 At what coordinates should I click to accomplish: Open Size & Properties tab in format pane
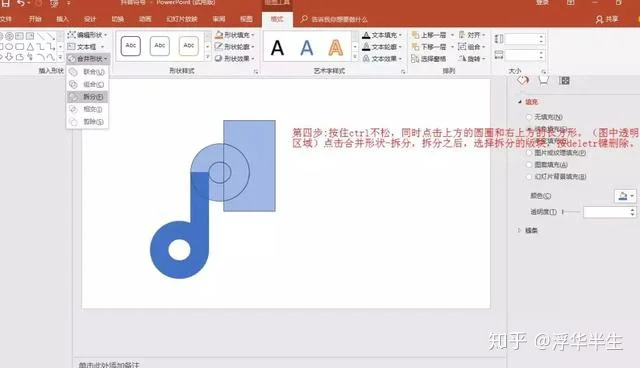point(565,80)
